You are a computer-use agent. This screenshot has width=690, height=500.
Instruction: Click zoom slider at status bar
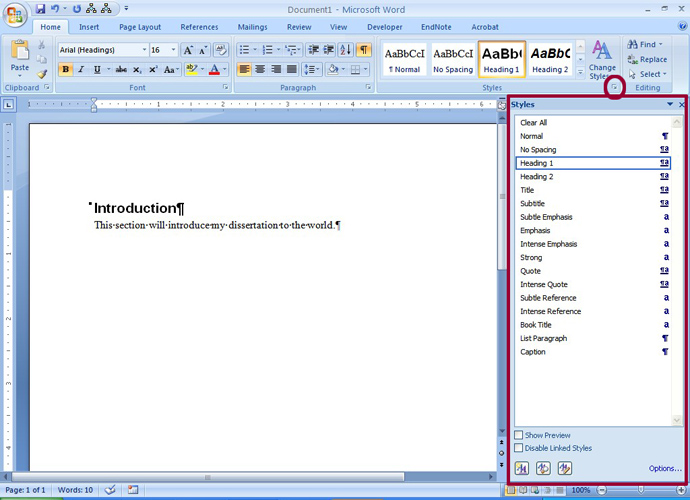pos(641,490)
